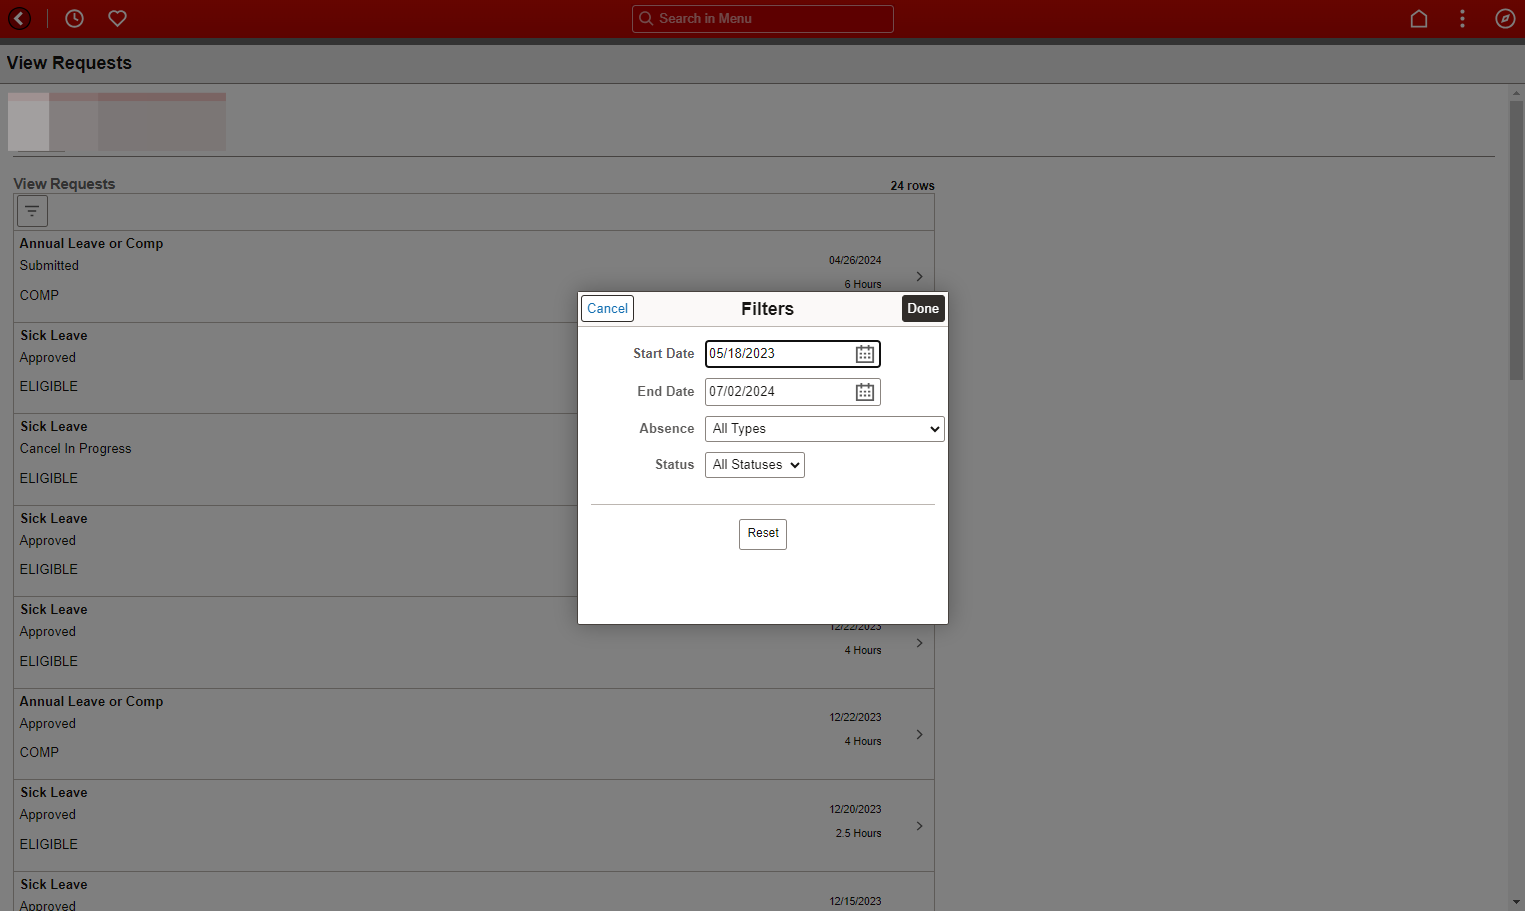This screenshot has width=1525, height=911.
Task: Click the Cancel In Progress status text
Action: pyautogui.click(x=76, y=449)
